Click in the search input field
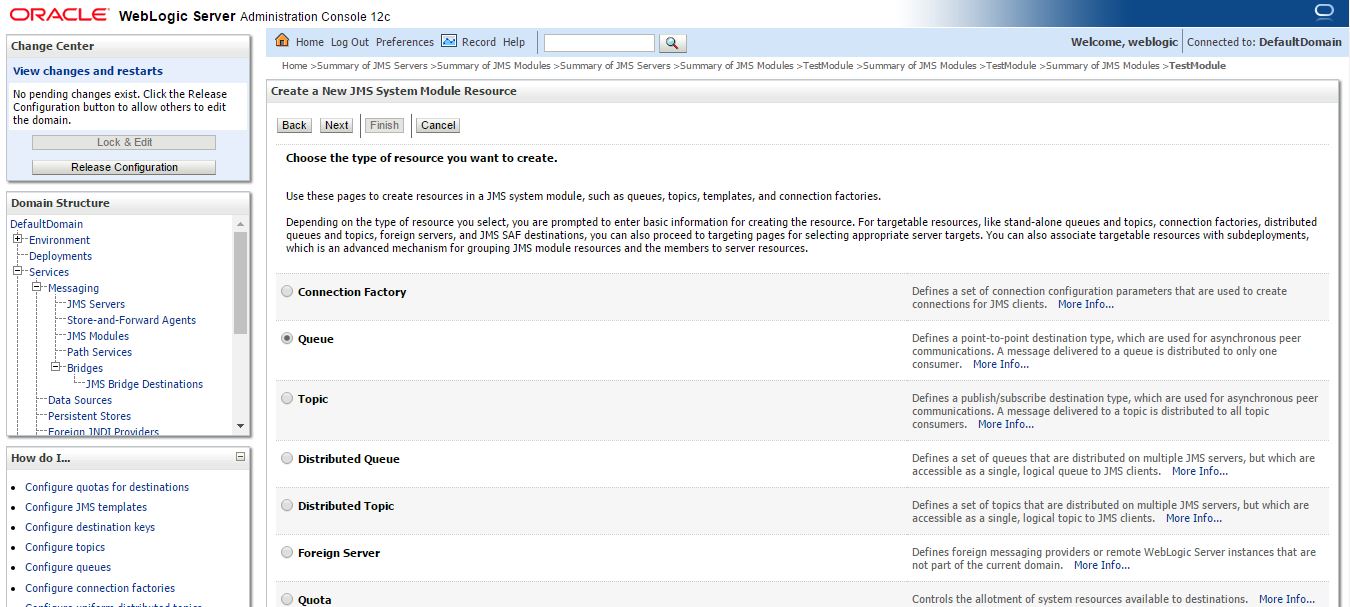The height and width of the screenshot is (607, 1350). point(599,43)
